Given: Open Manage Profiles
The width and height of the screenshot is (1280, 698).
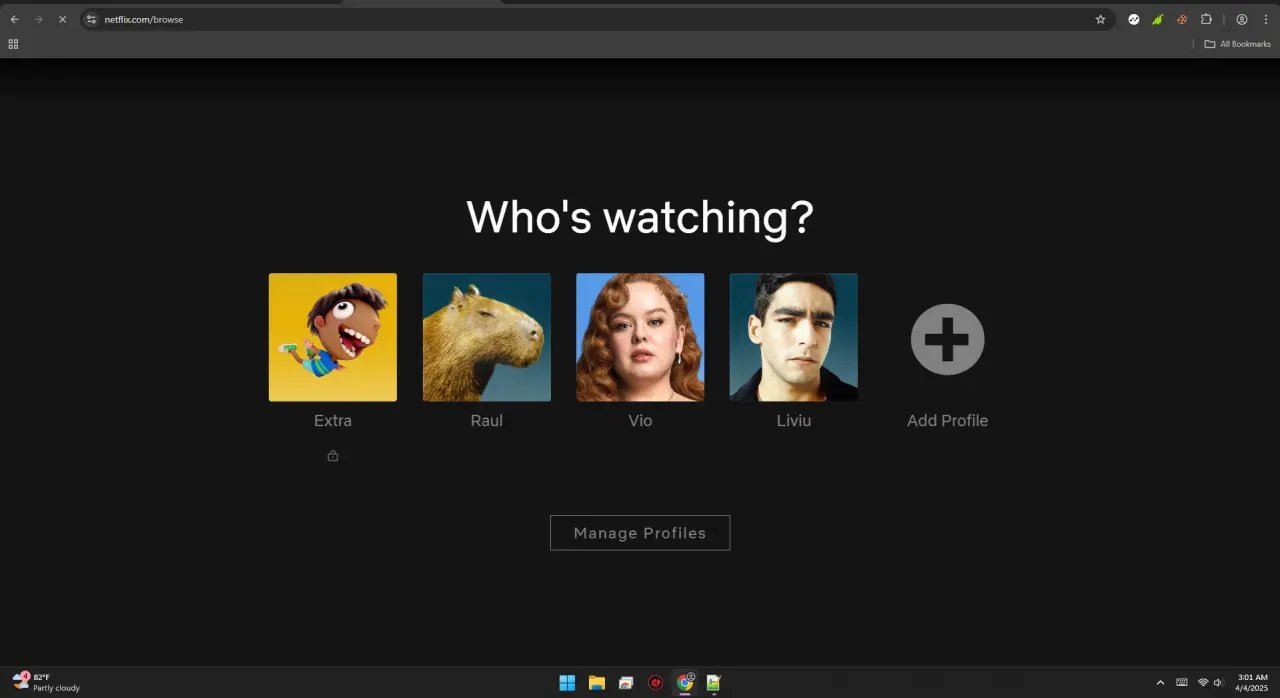Looking at the screenshot, I should pos(640,533).
